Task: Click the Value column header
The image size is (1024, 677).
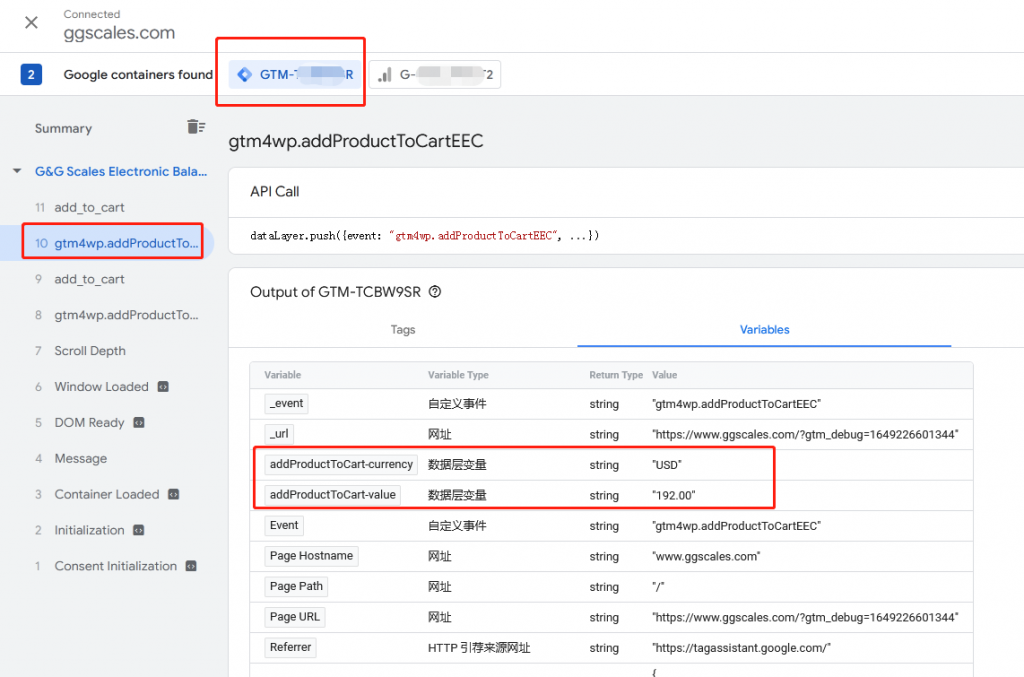Action: point(664,375)
